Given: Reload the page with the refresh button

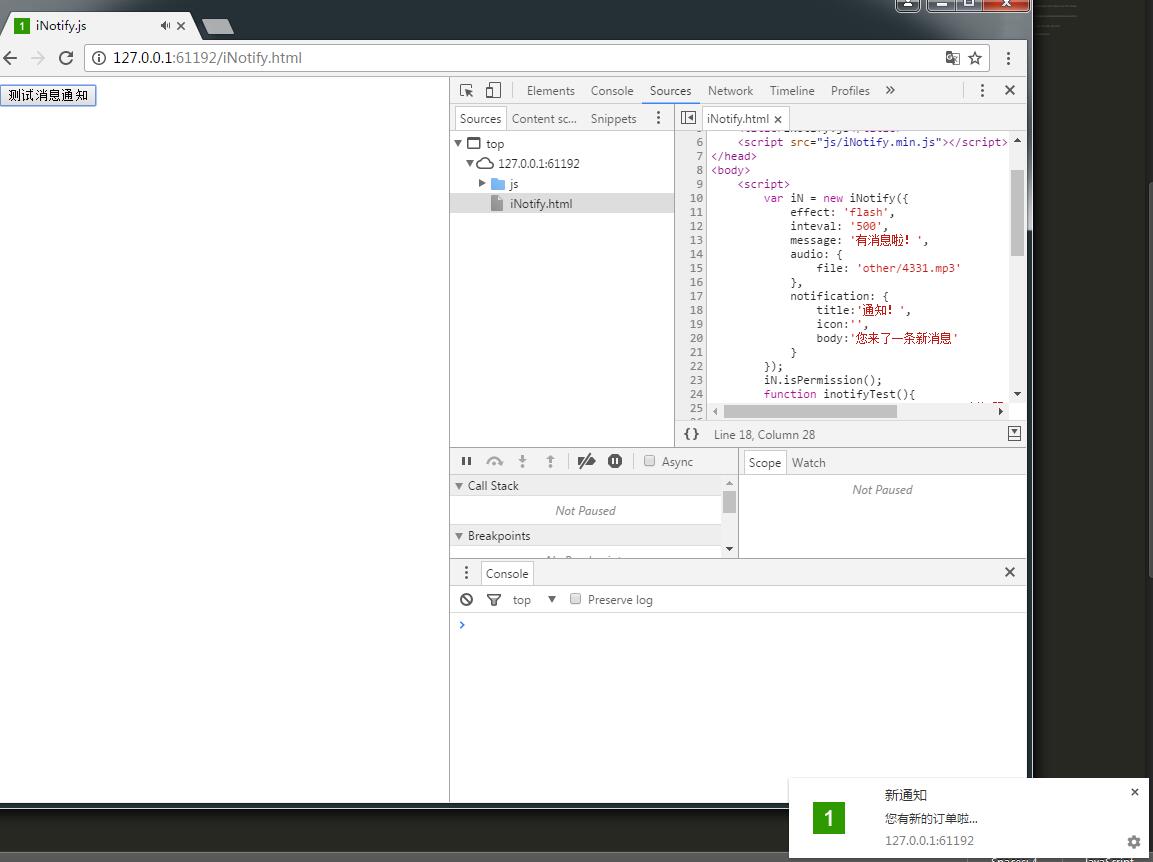Looking at the screenshot, I should (66, 58).
